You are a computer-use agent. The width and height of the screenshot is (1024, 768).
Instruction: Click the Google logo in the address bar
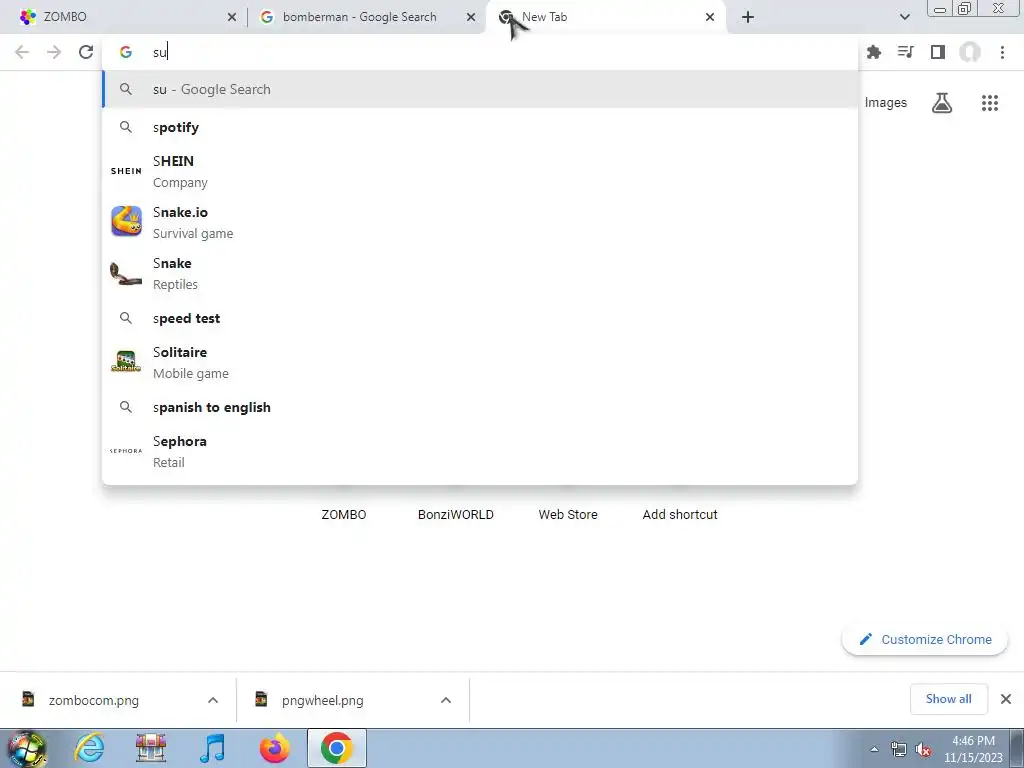tap(126, 52)
